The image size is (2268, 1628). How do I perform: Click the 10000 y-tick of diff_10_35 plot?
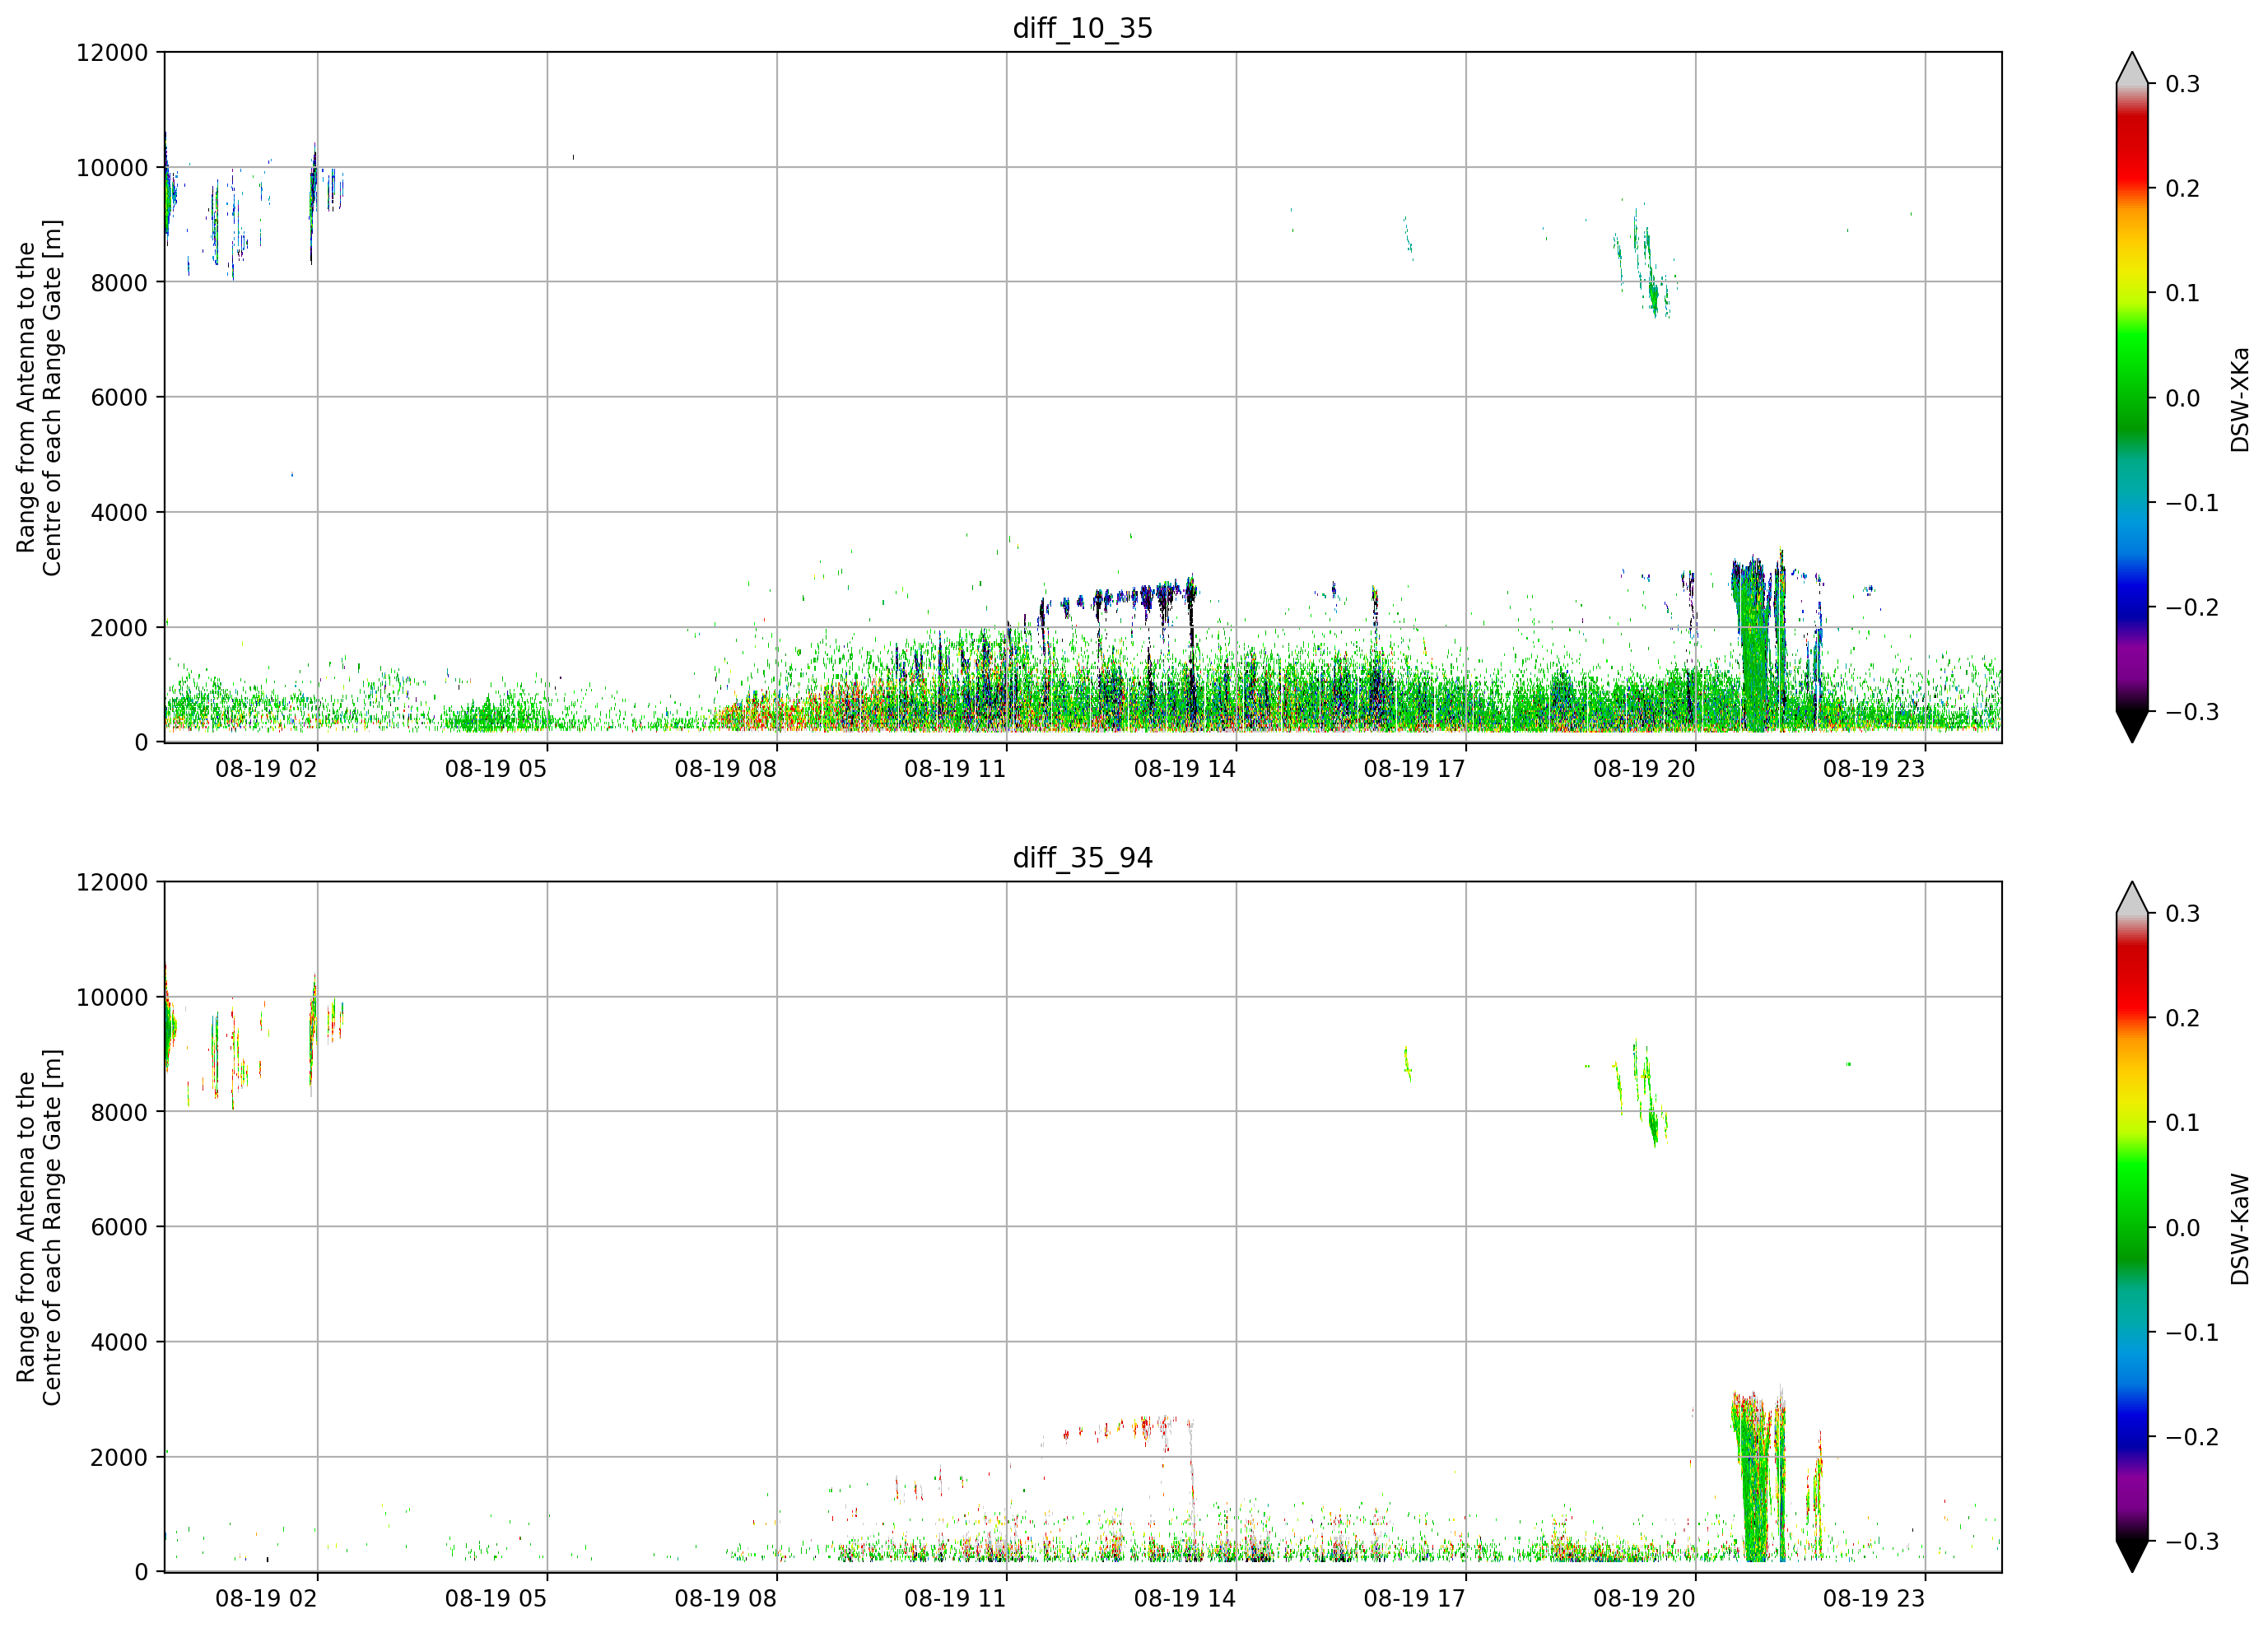(112, 168)
